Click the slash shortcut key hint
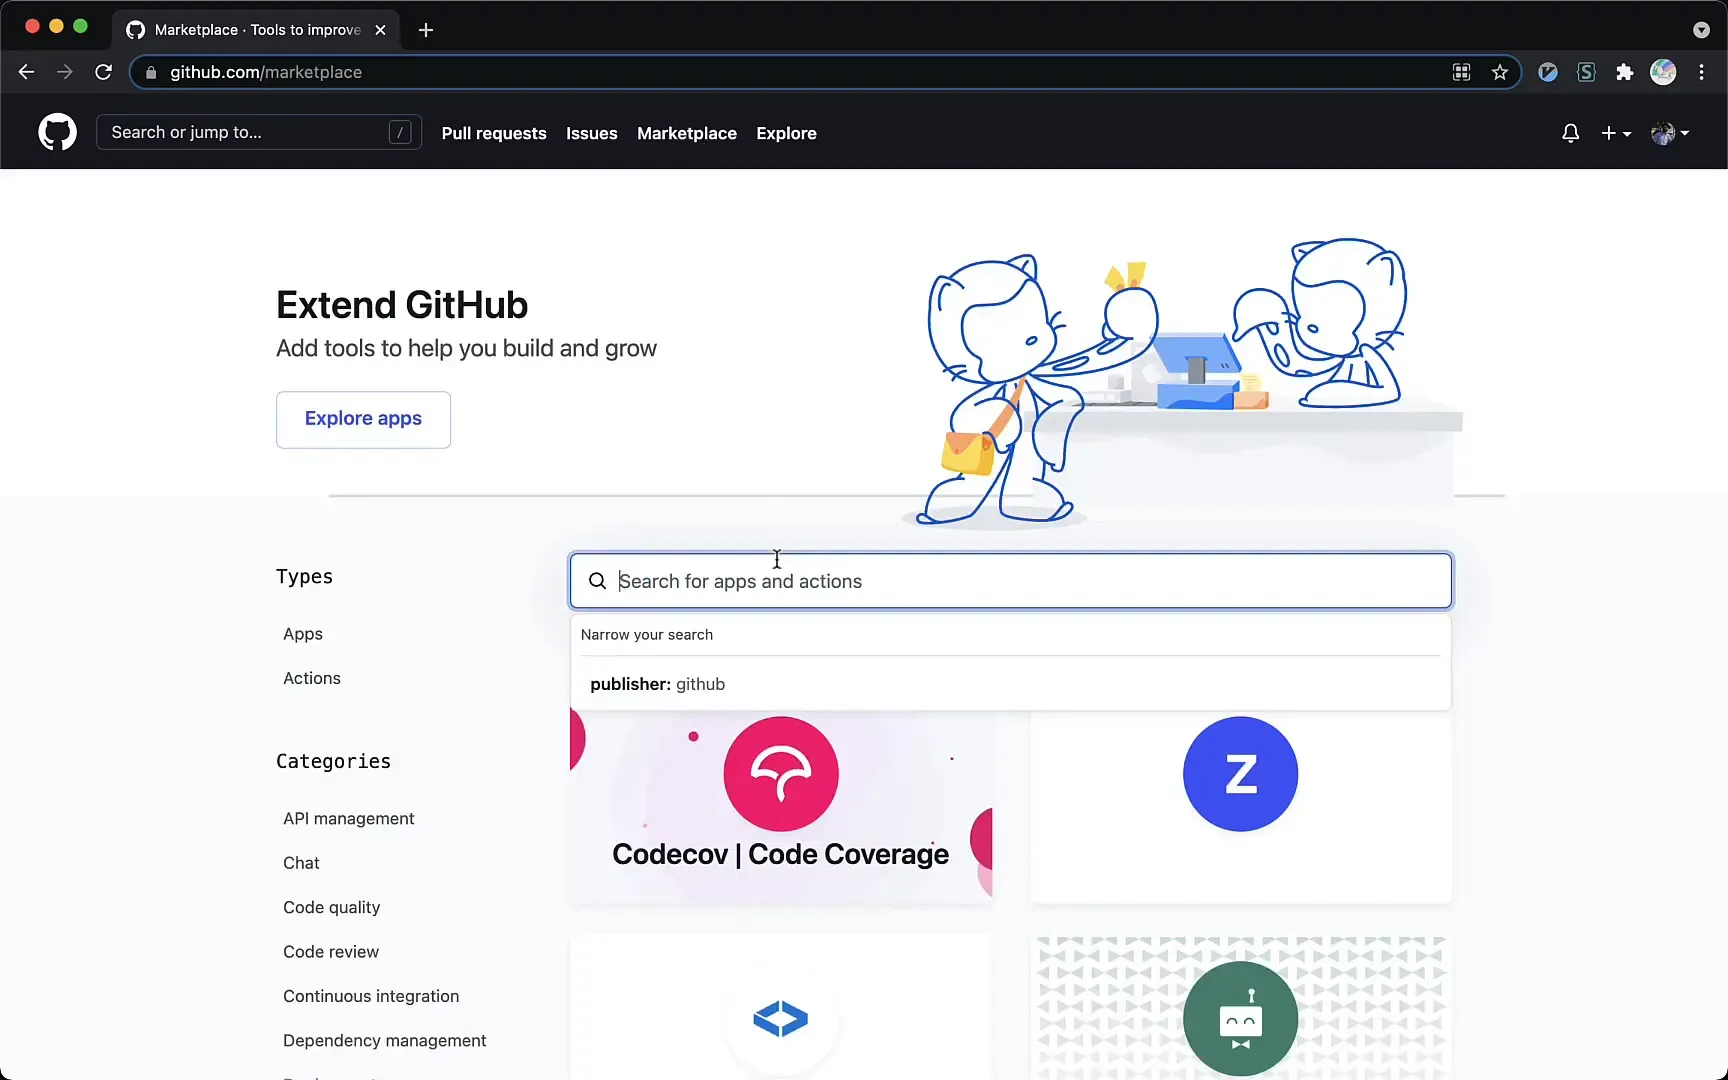 click(400, 132)
